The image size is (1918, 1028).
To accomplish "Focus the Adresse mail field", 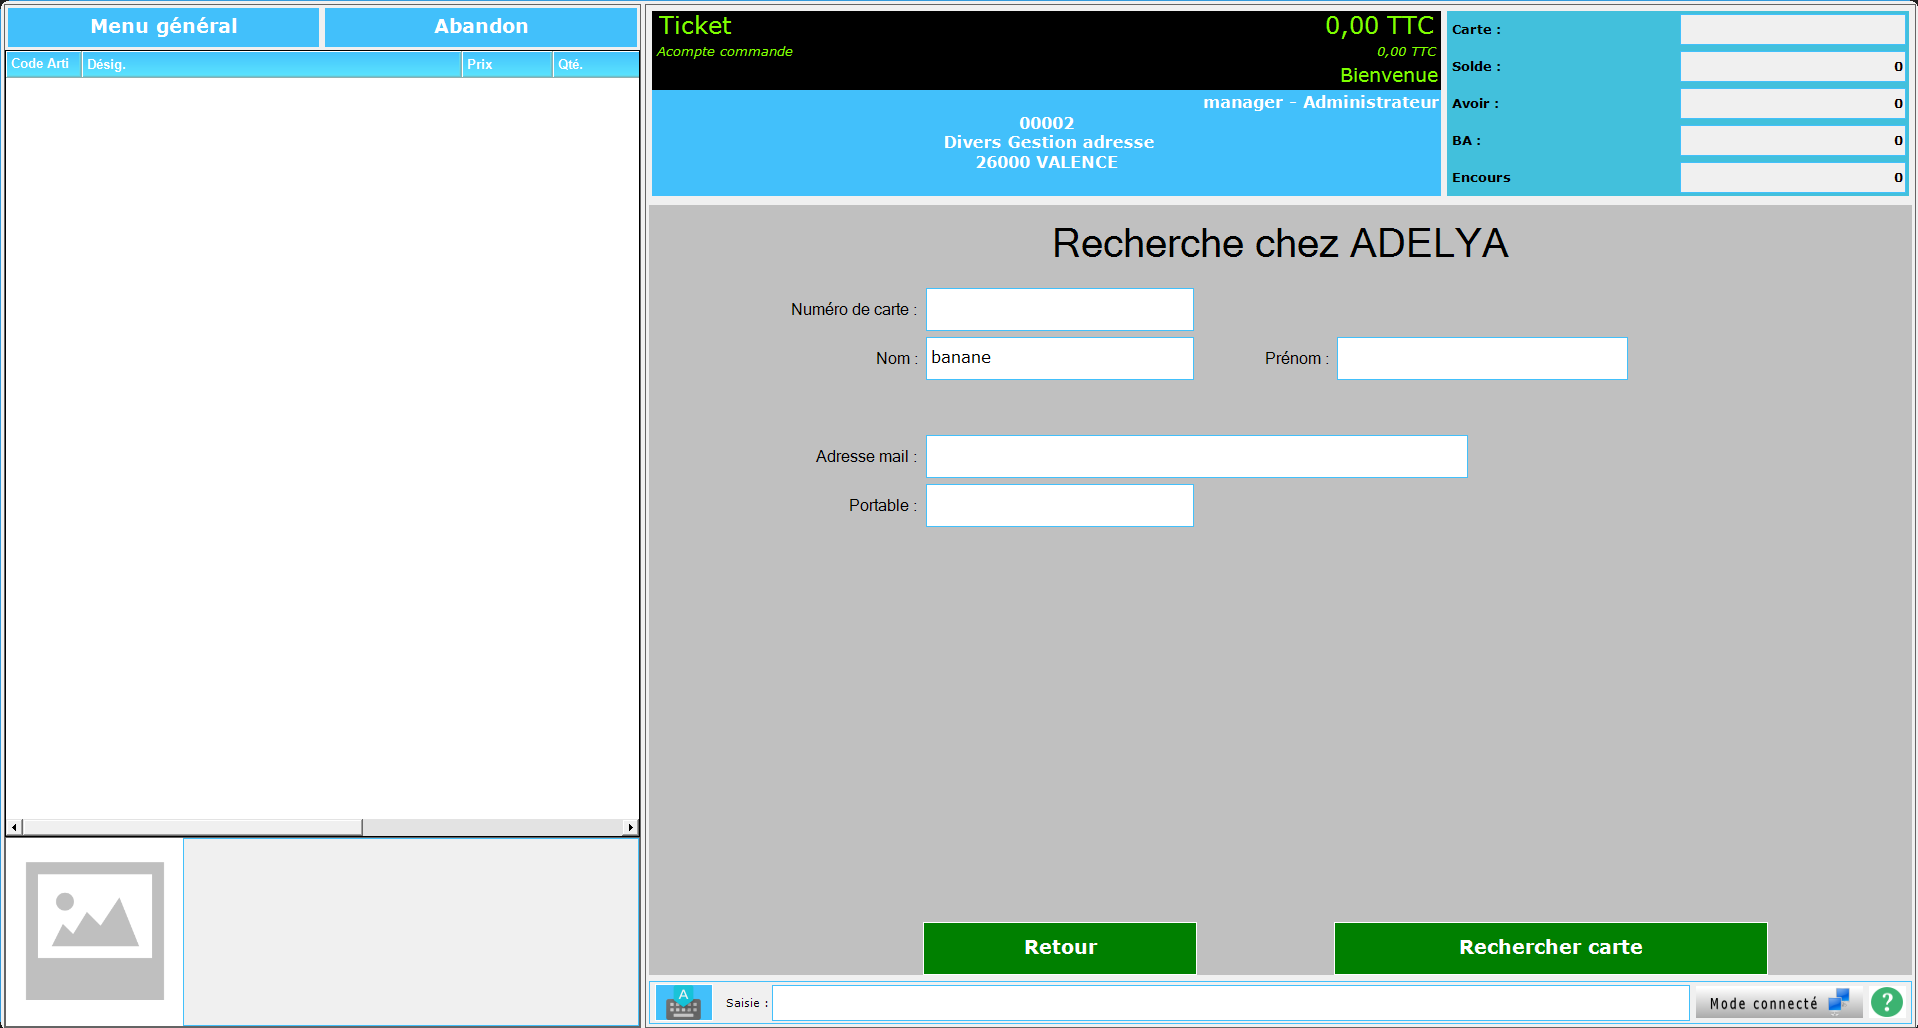I will coord(1197,456).
